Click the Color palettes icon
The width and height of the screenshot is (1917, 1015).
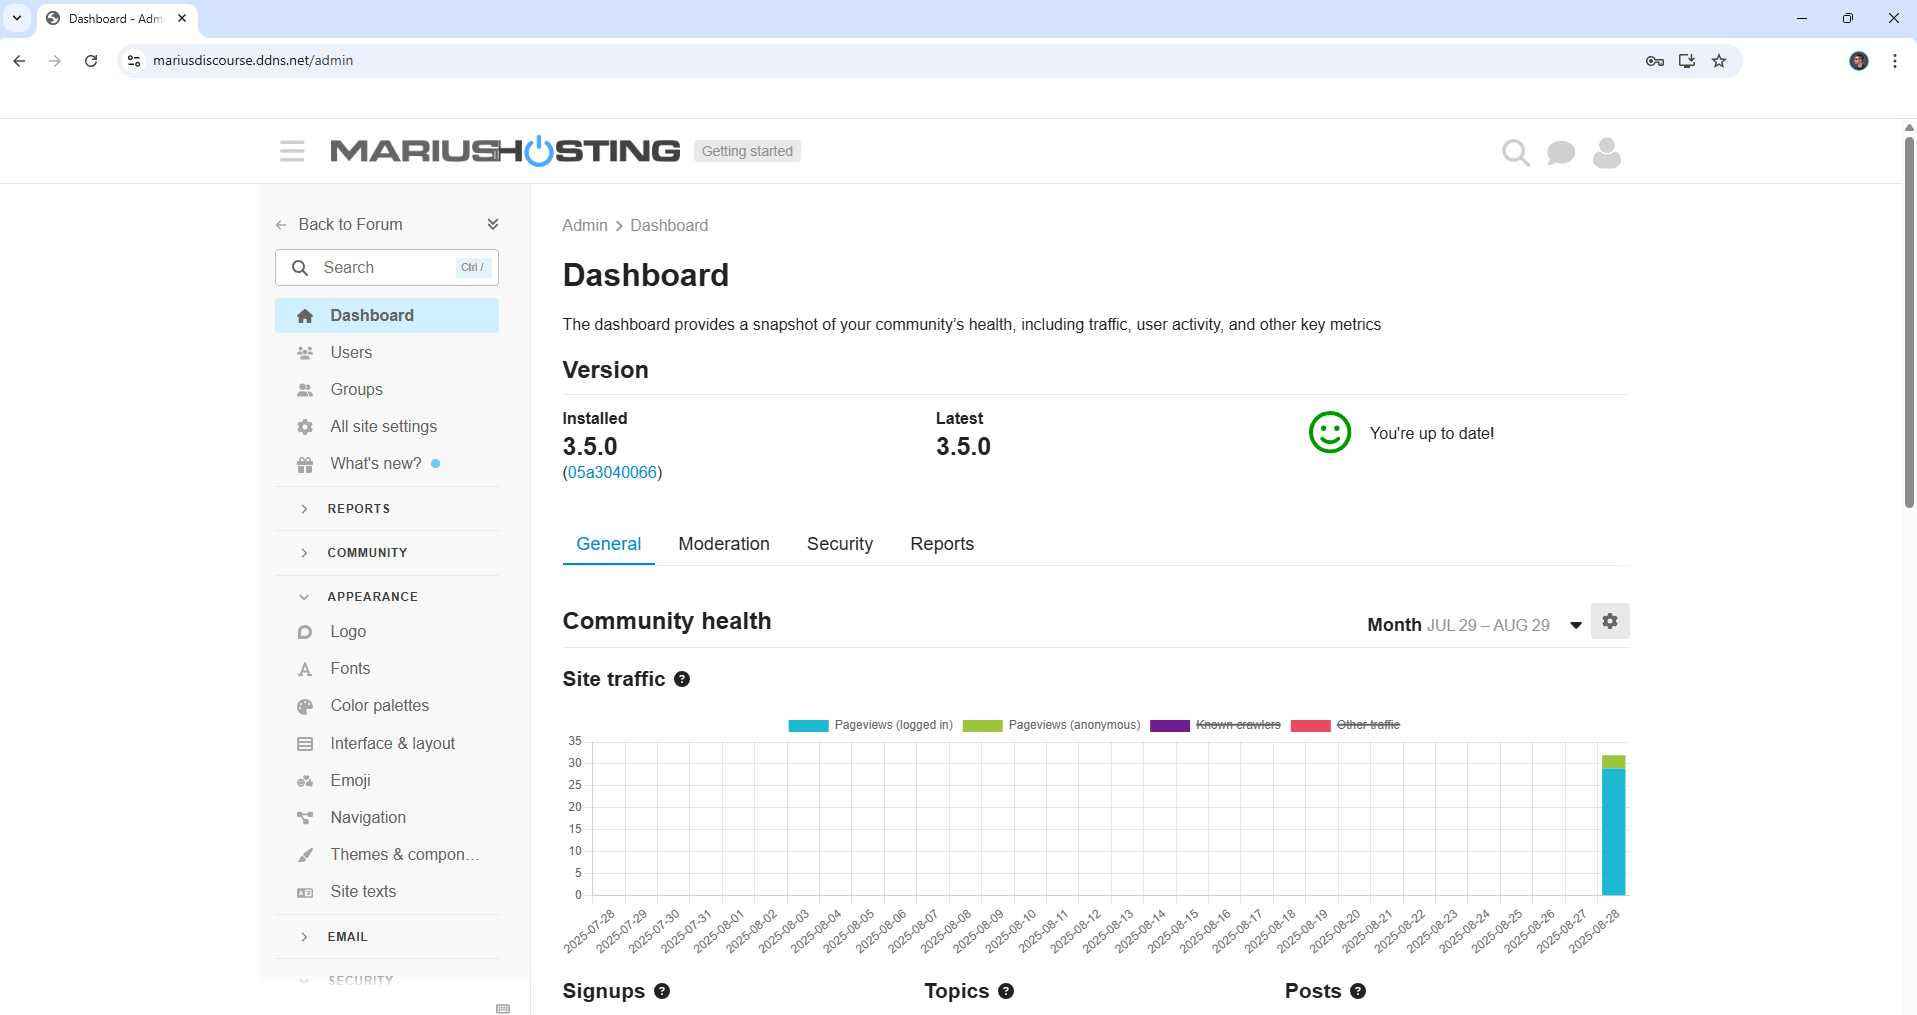pyautogui.click(x=305, y=706)
